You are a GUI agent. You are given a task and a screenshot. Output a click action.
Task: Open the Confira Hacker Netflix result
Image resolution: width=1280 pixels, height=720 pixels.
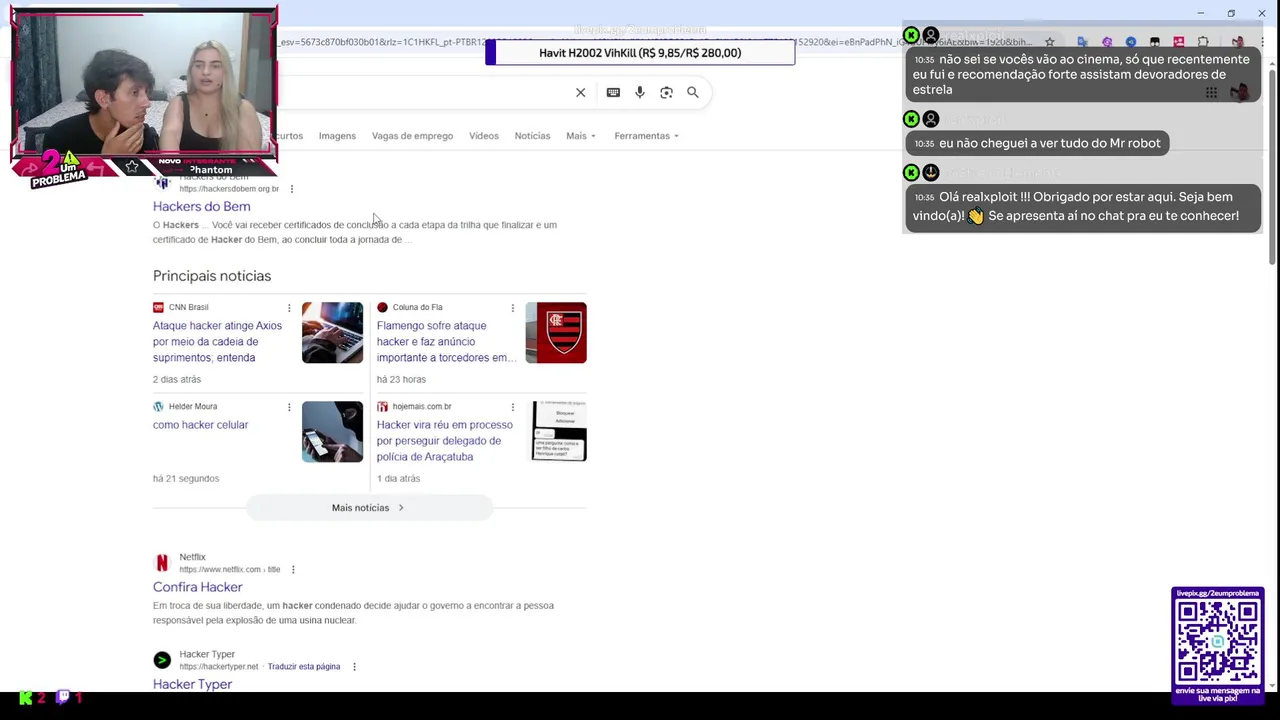pyautogui.click(x=197, y=587)
